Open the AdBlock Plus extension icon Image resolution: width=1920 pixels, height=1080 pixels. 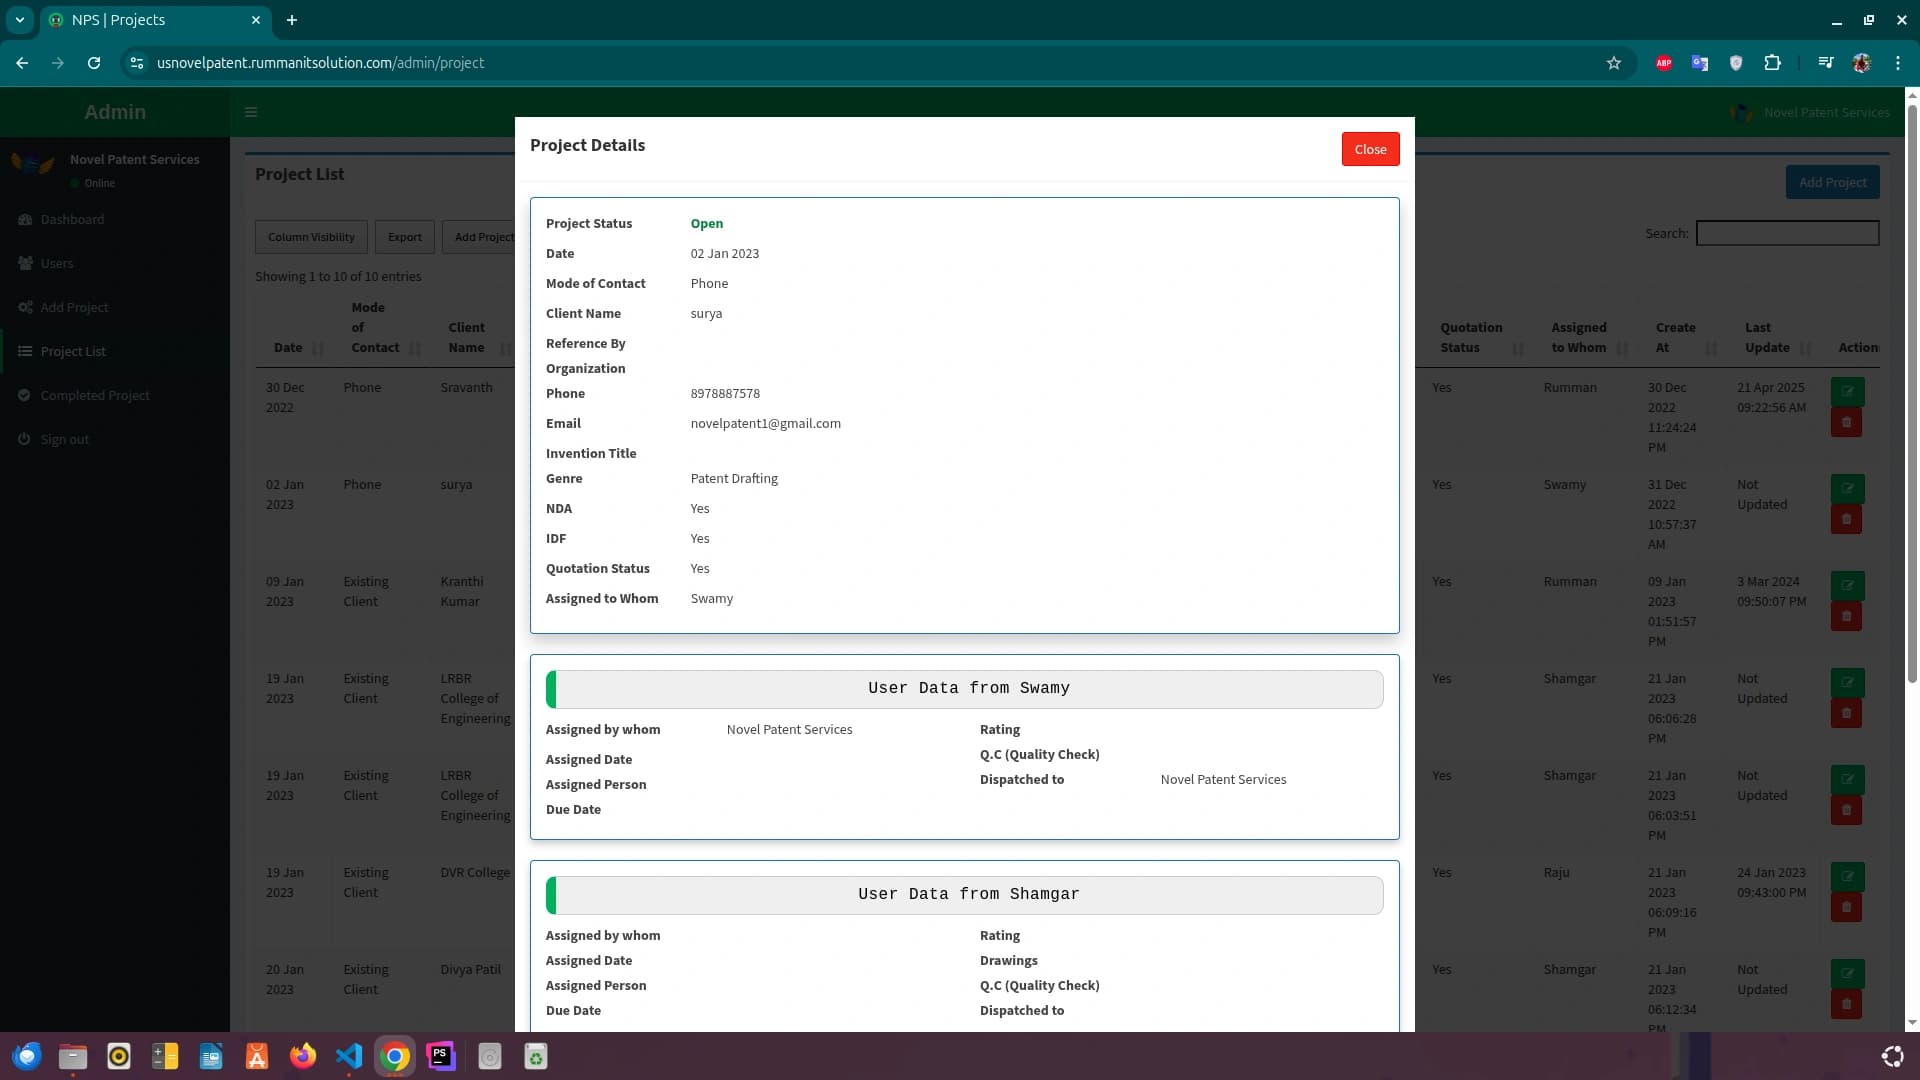click(x=1664, y=63)
